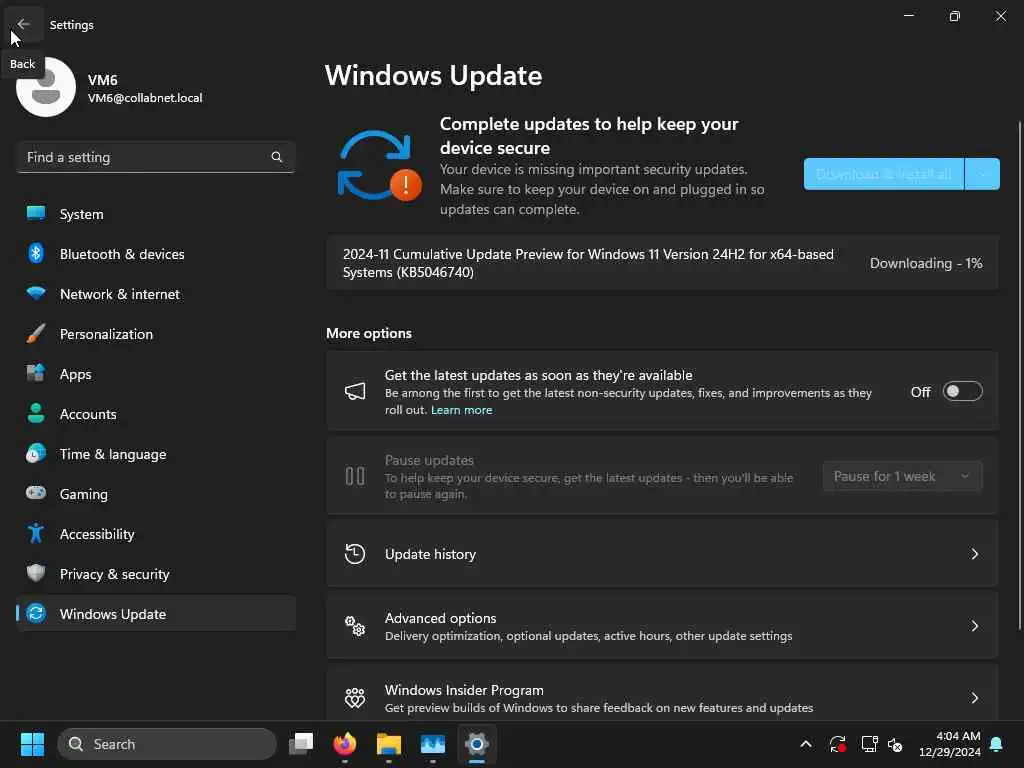Click the search magnifier in Find a setting

[x=276, y=157]
